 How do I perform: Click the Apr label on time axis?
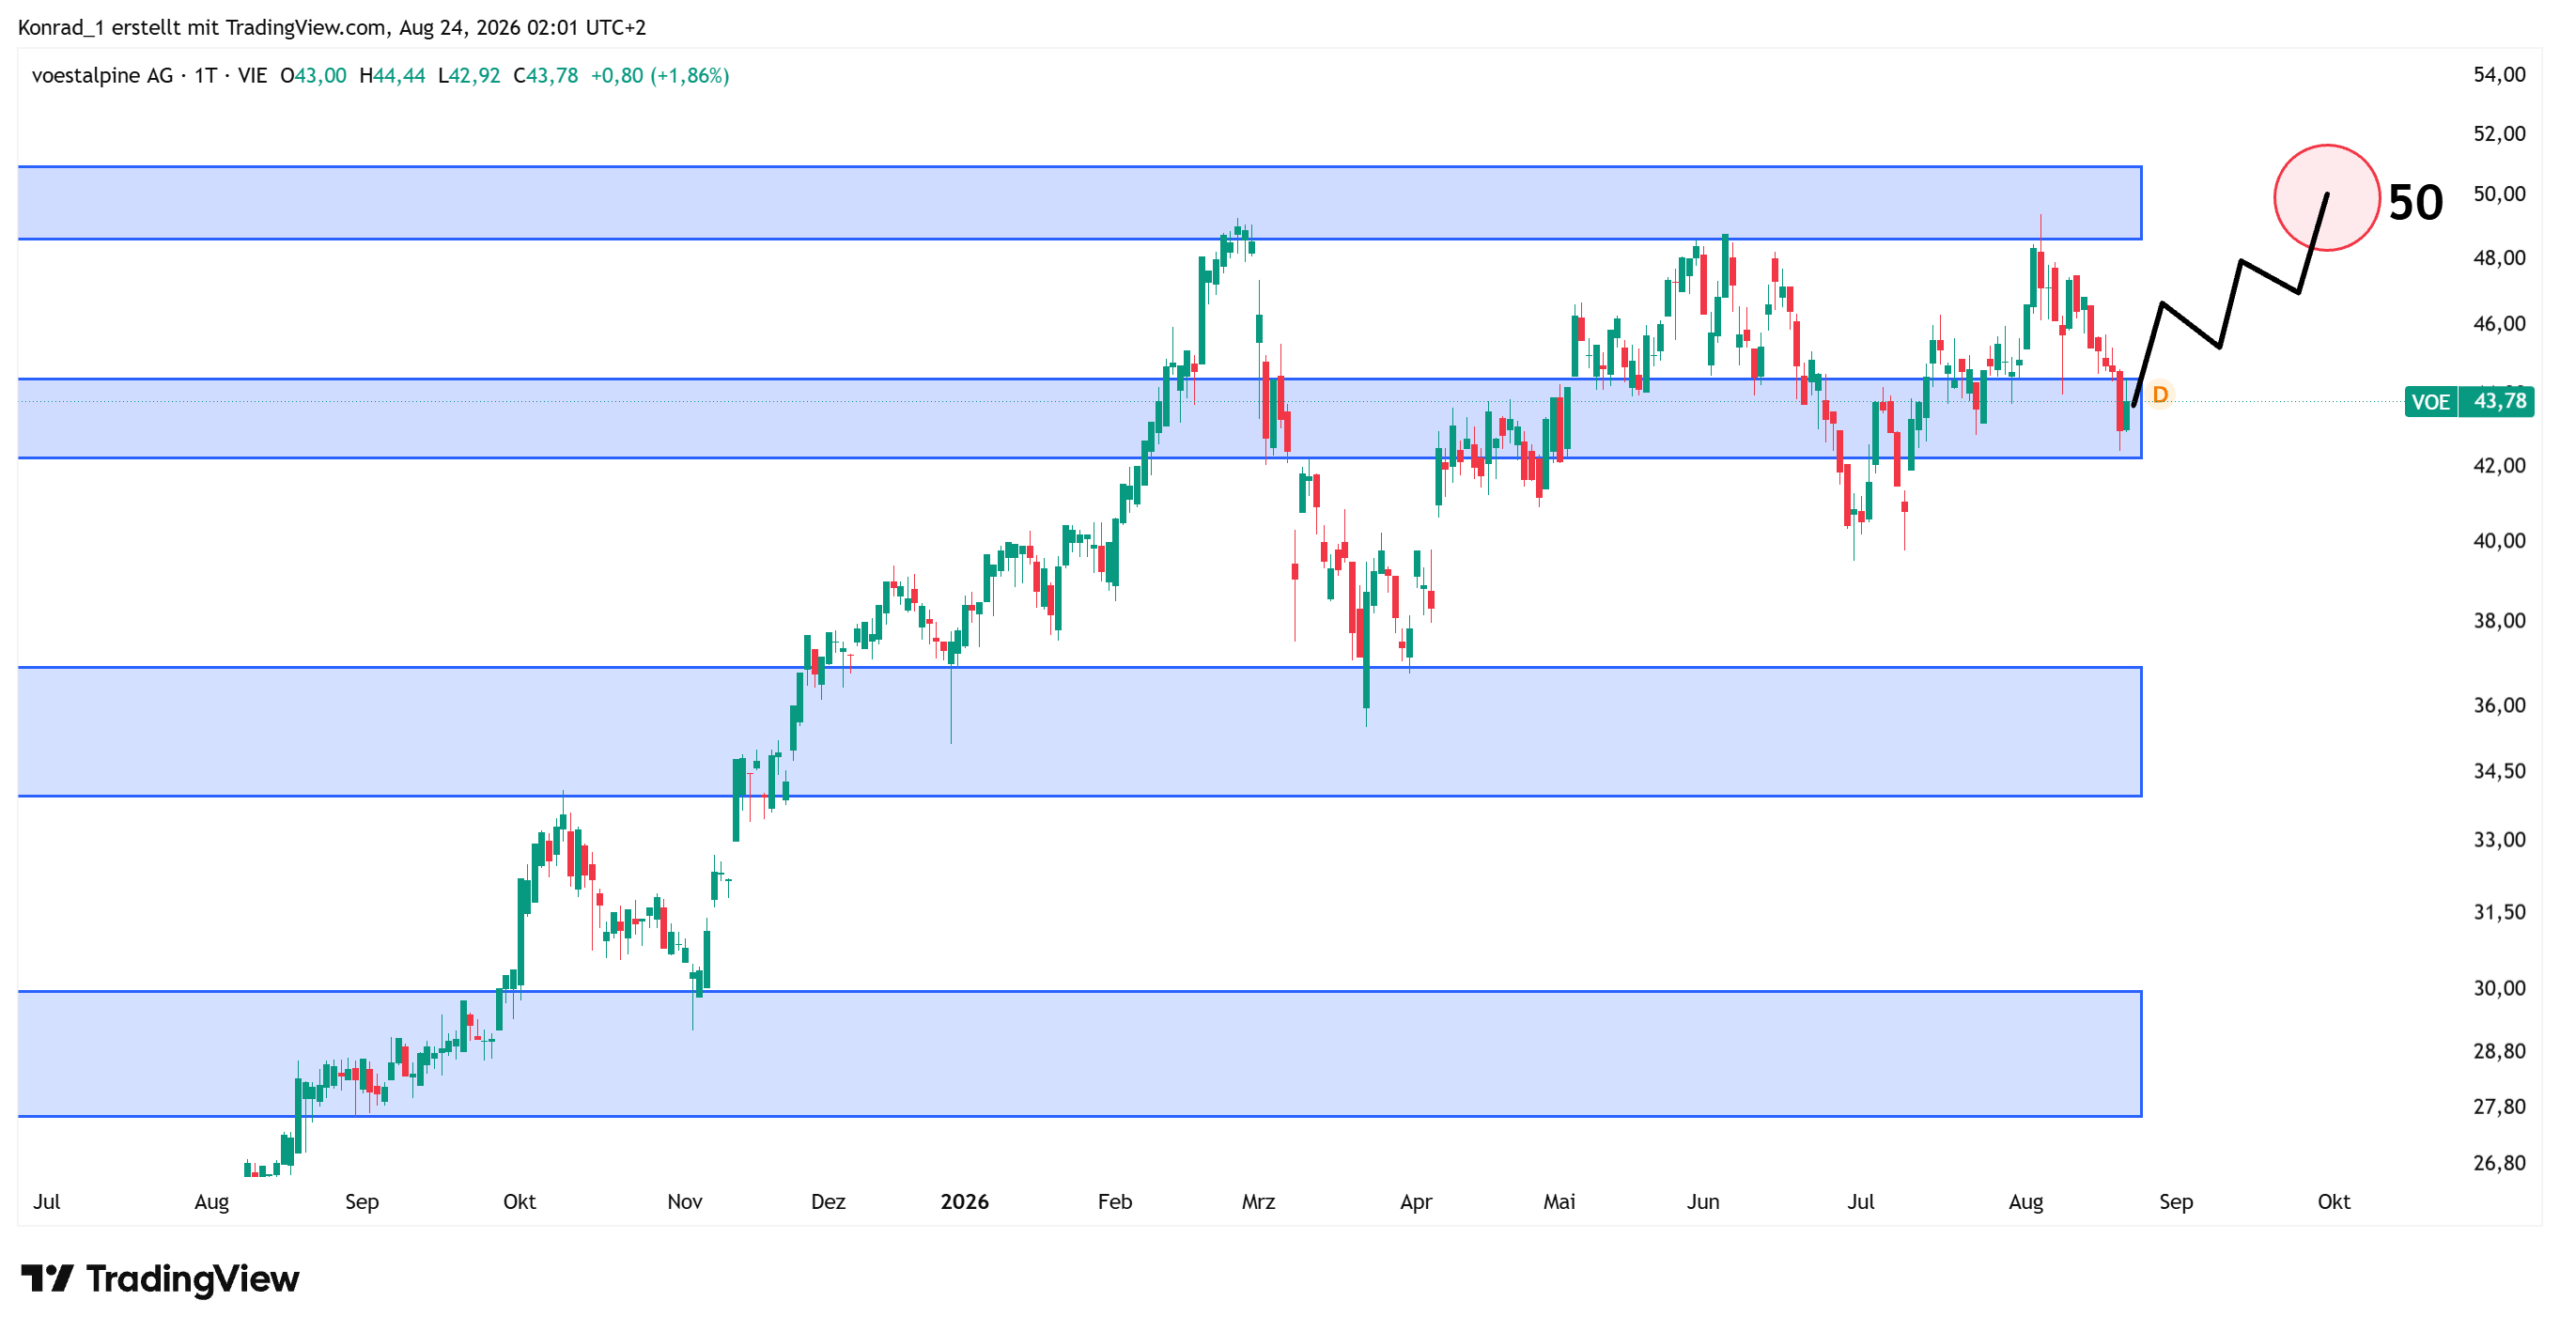1415,1202
